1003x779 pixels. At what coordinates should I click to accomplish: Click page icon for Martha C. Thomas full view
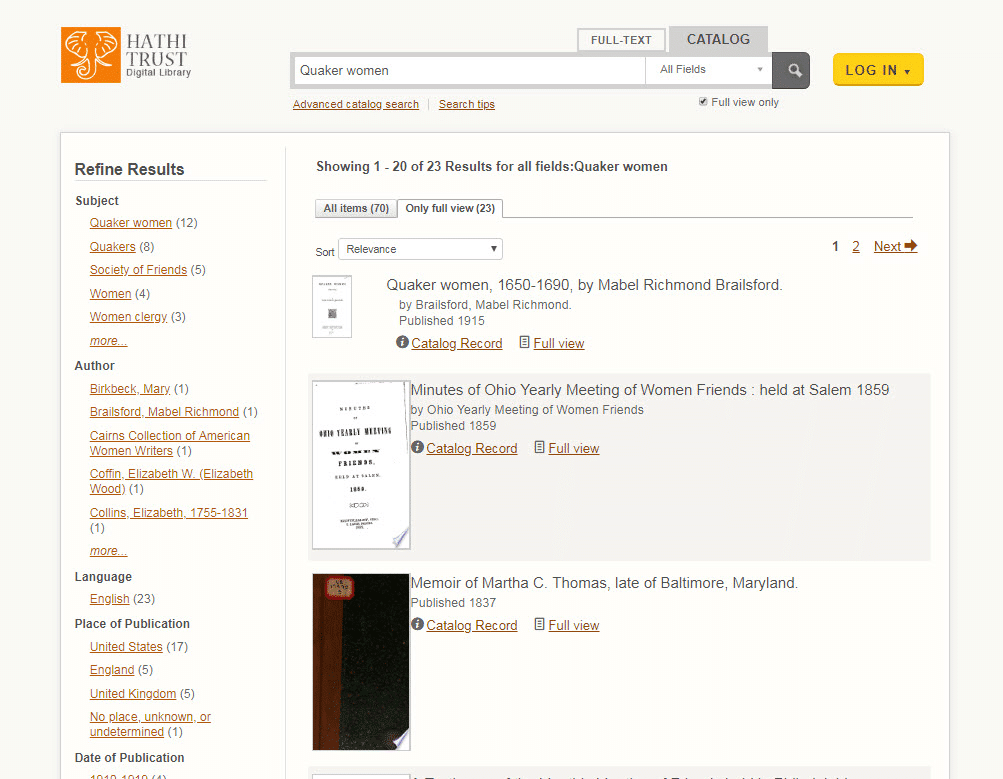(x=539, y=624)
